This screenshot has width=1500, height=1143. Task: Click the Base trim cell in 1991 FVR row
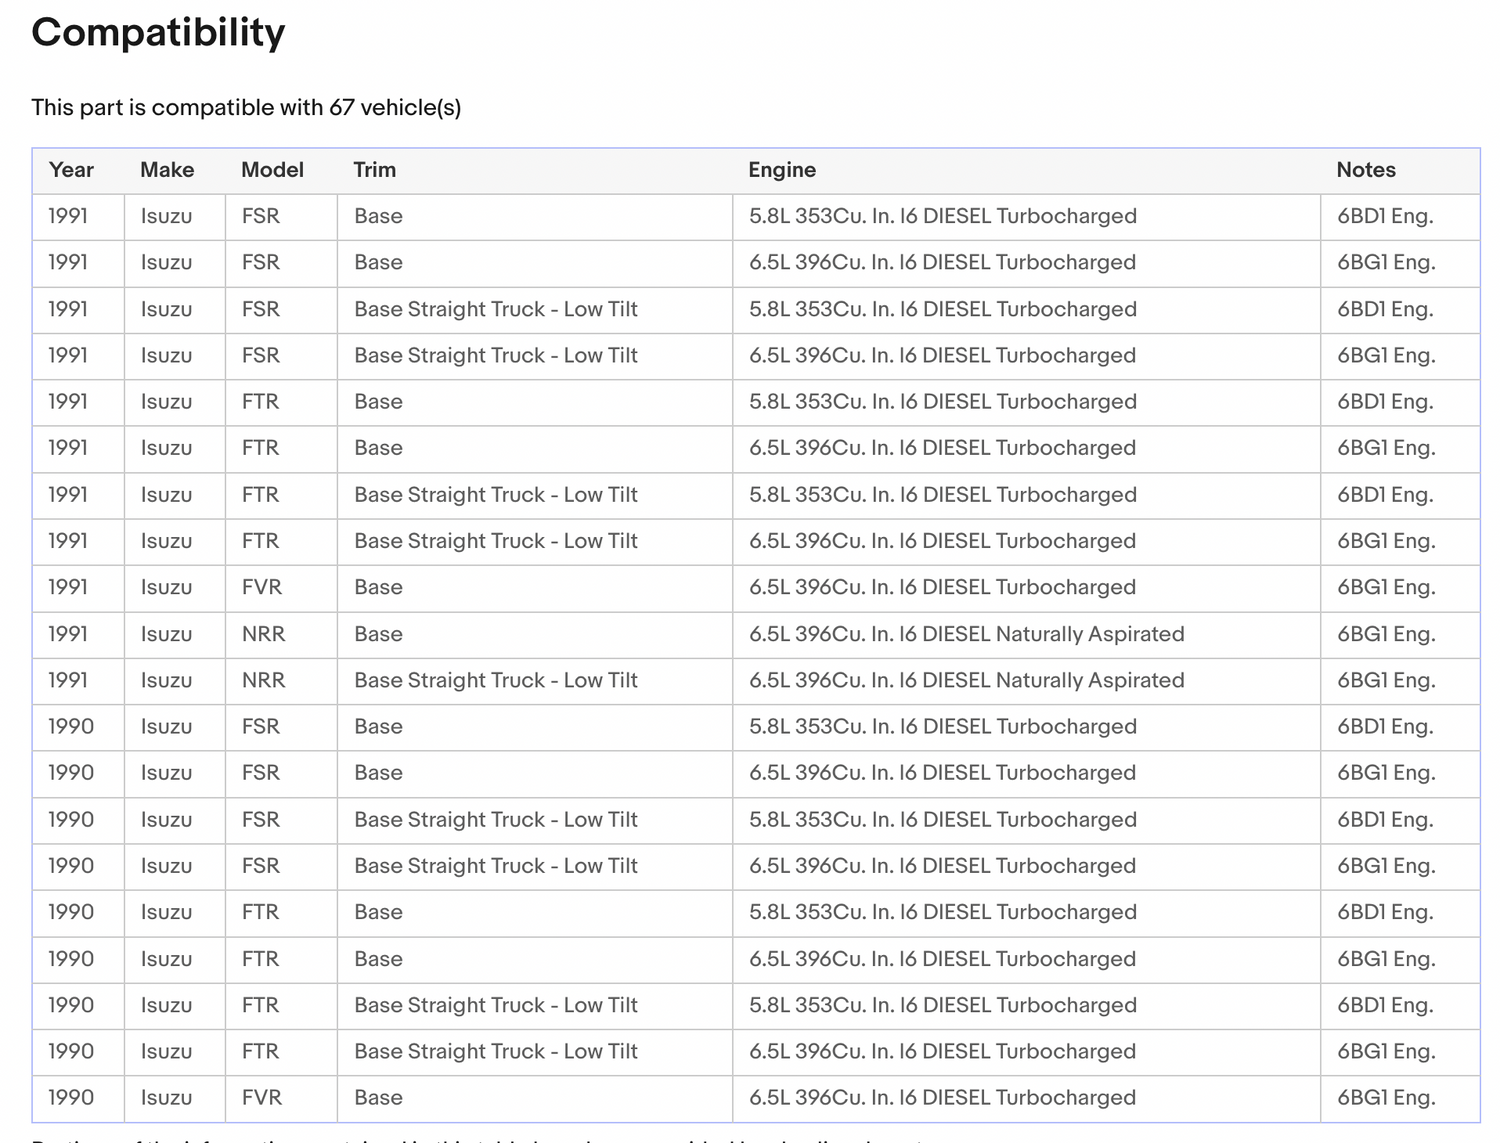(x=378, y=587)
